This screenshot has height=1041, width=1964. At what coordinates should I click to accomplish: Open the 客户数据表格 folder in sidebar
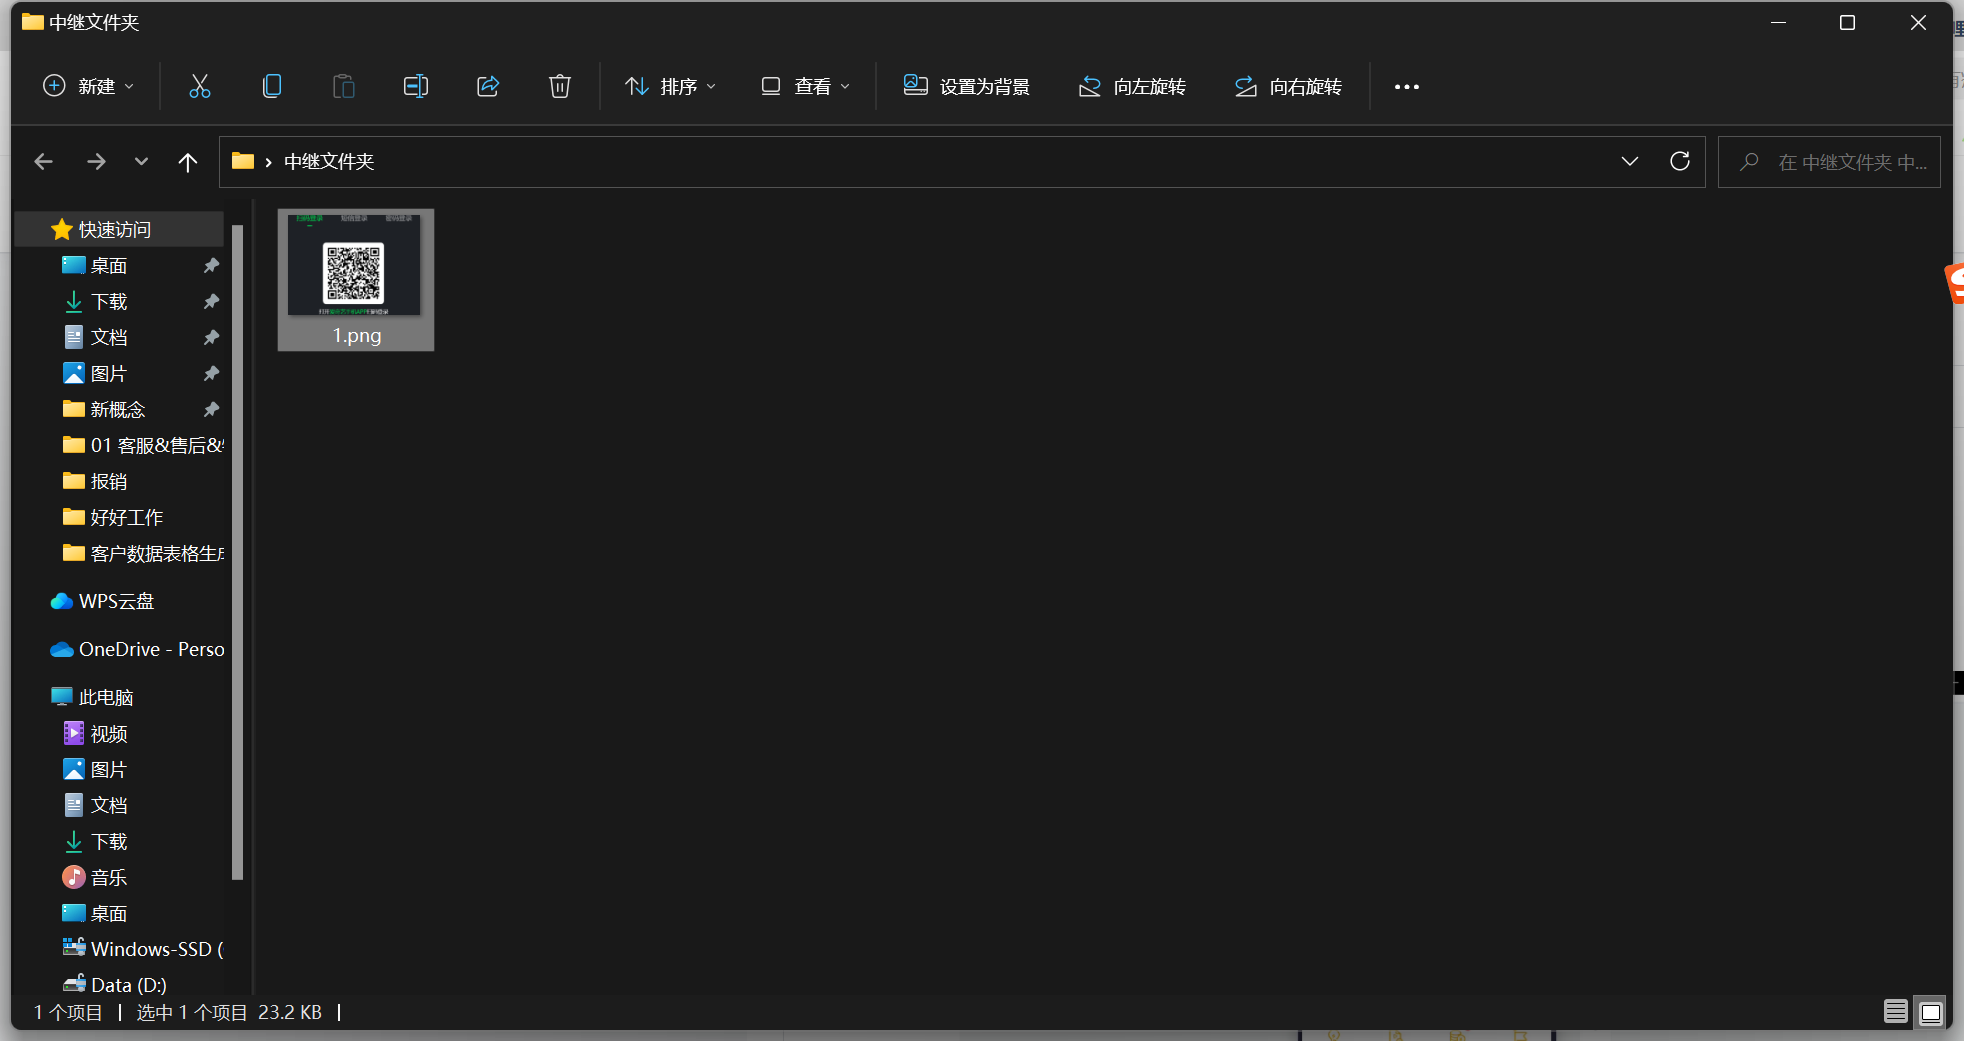click(144, 554)
